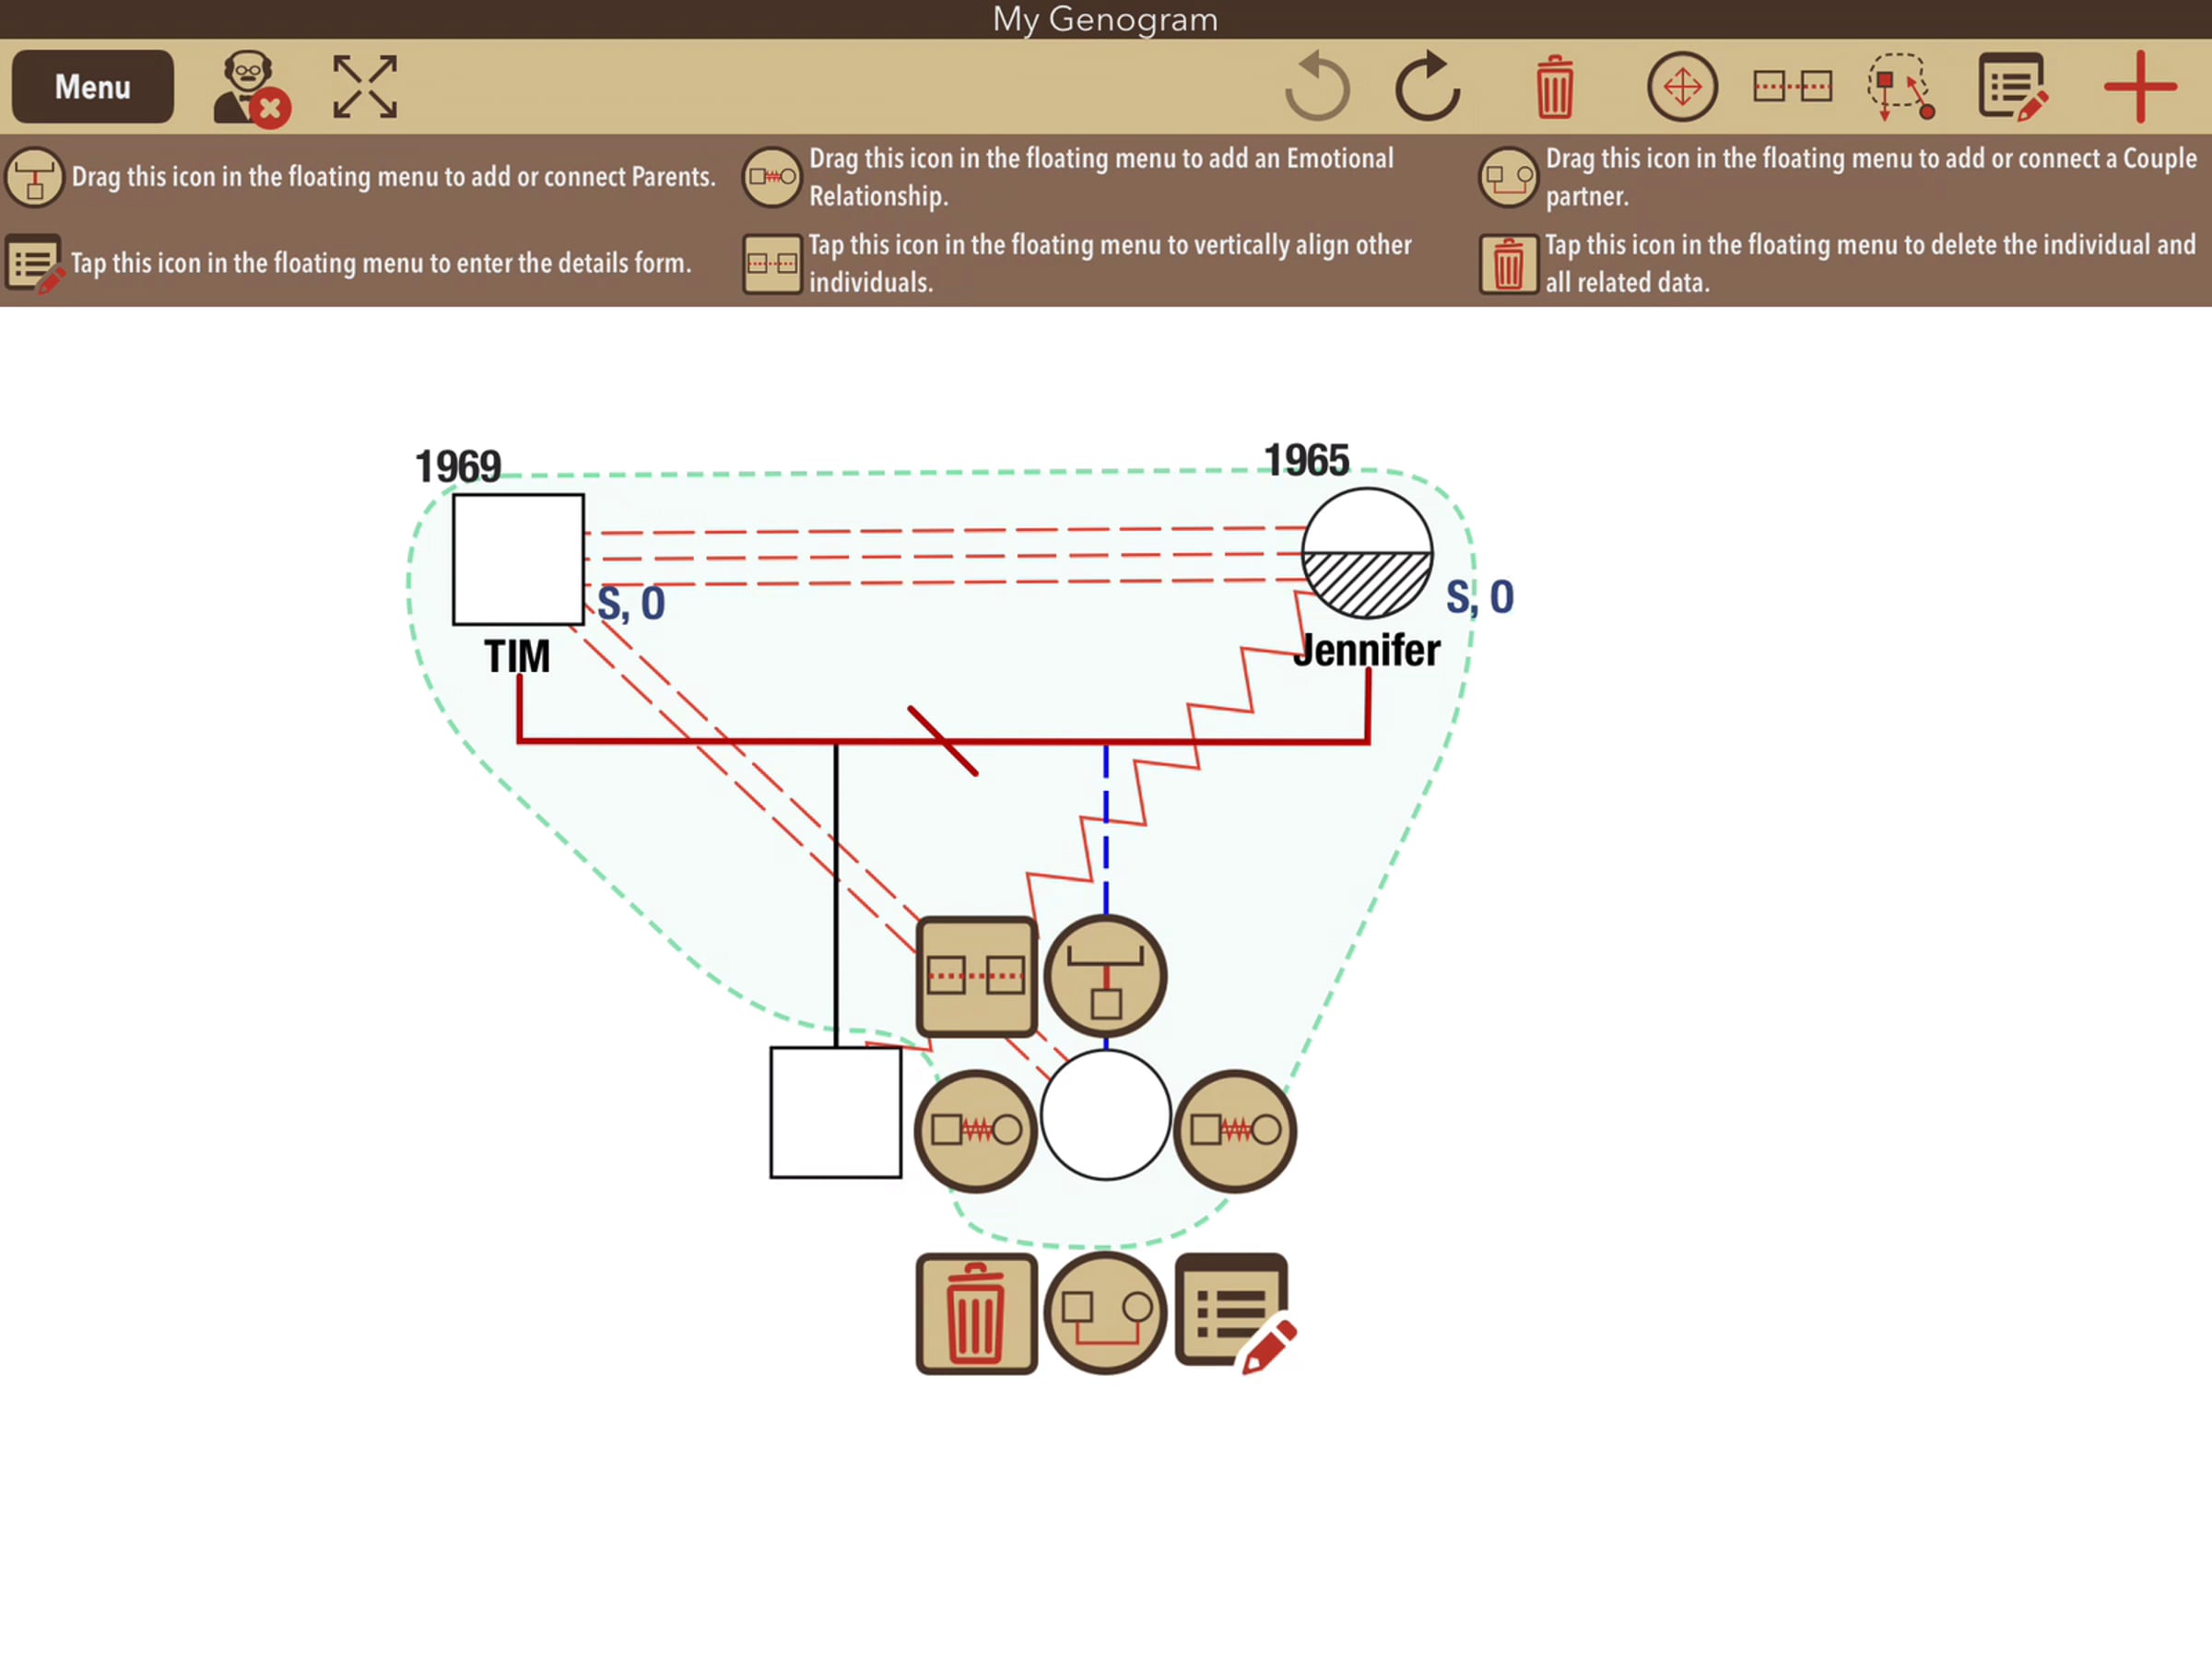This screenshot has width=2212, height=1659.
Task: Tap the left emotional relationship floating icon
Action: [976, 1131]
